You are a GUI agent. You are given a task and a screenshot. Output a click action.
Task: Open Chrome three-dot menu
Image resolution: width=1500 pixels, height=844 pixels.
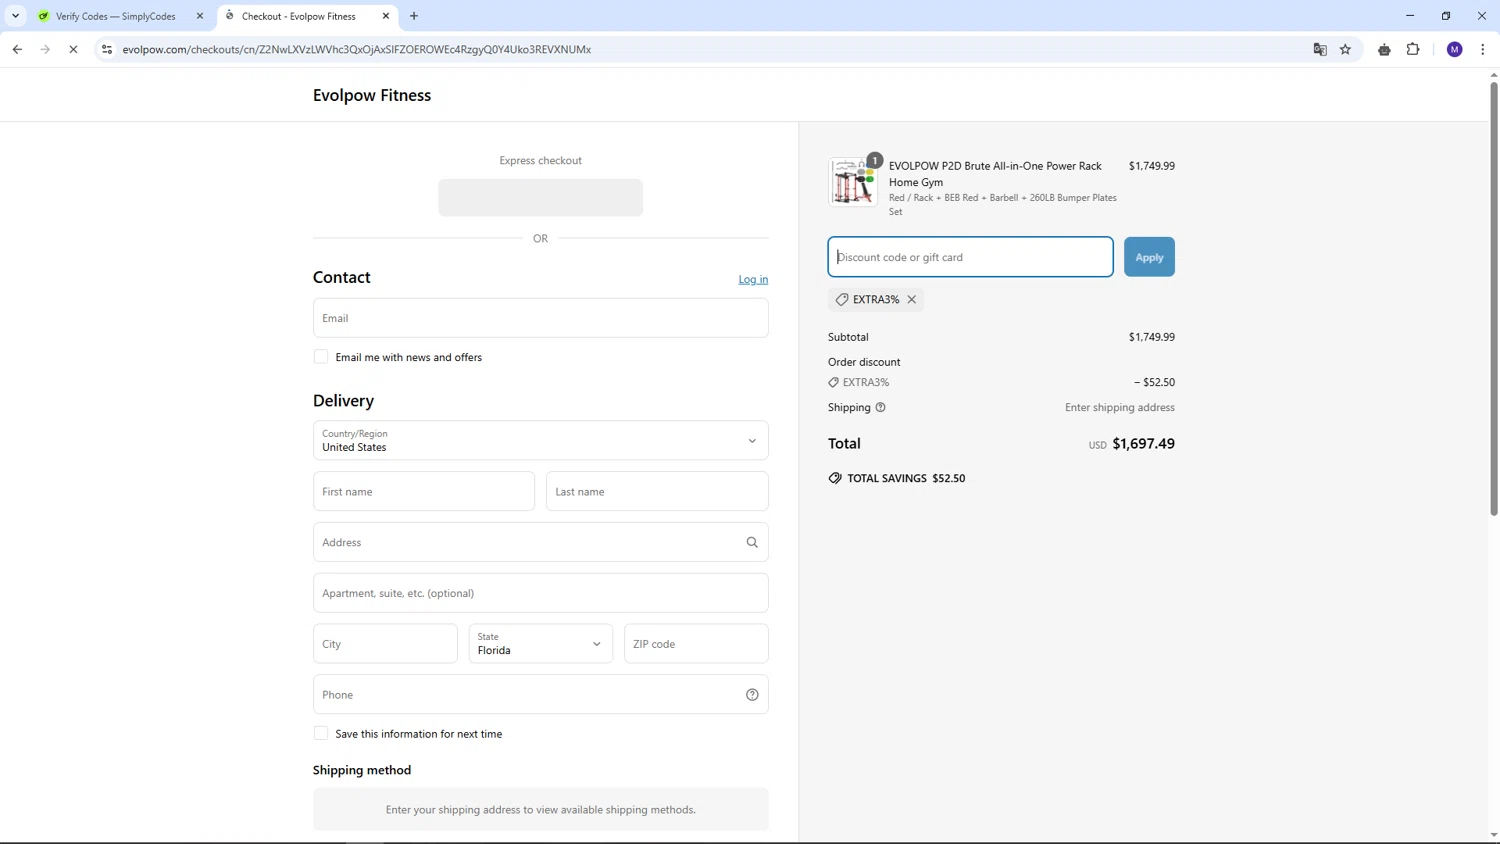coord(1483,49)
